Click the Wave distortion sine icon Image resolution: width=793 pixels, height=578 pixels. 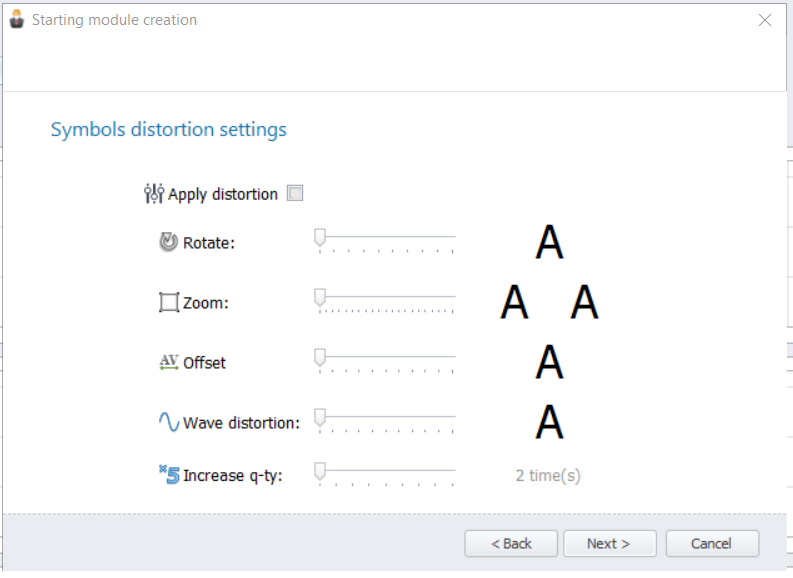tap(169, 422)
